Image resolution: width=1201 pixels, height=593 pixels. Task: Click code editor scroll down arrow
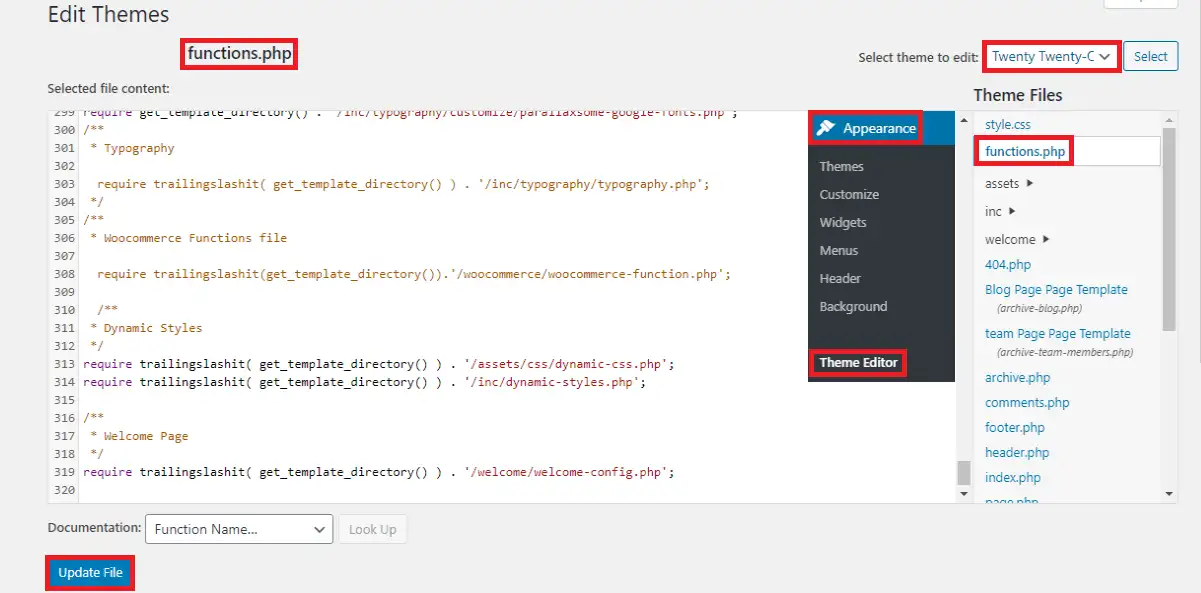963,494
